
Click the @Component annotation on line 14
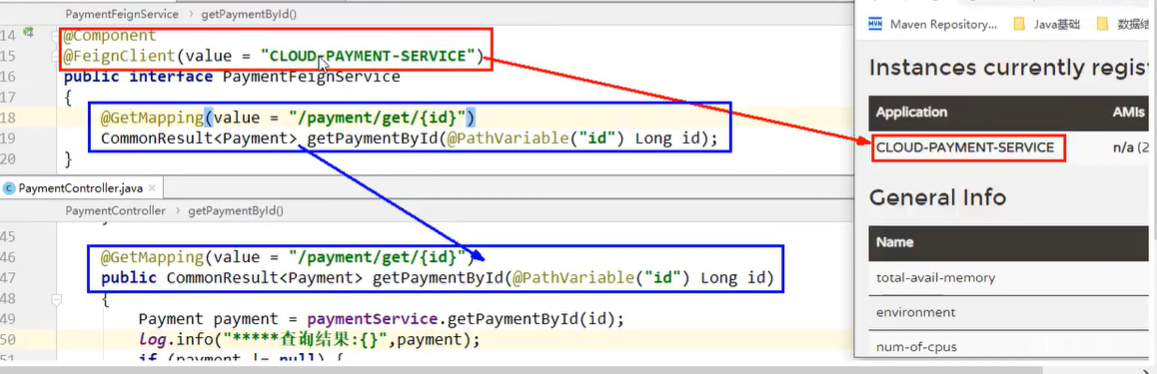[110, 35]
